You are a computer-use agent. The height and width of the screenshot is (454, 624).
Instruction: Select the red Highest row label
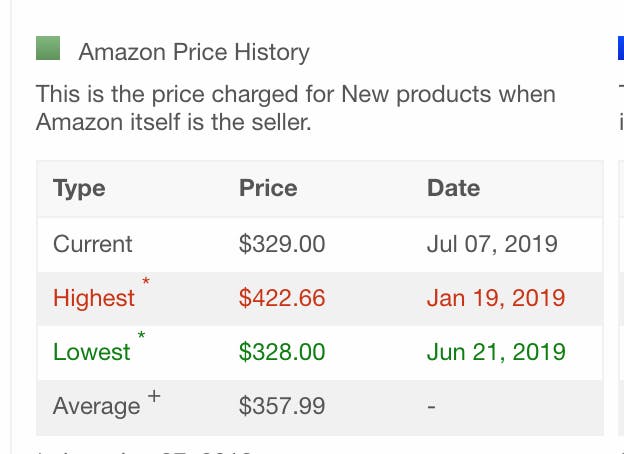(94, 298)
